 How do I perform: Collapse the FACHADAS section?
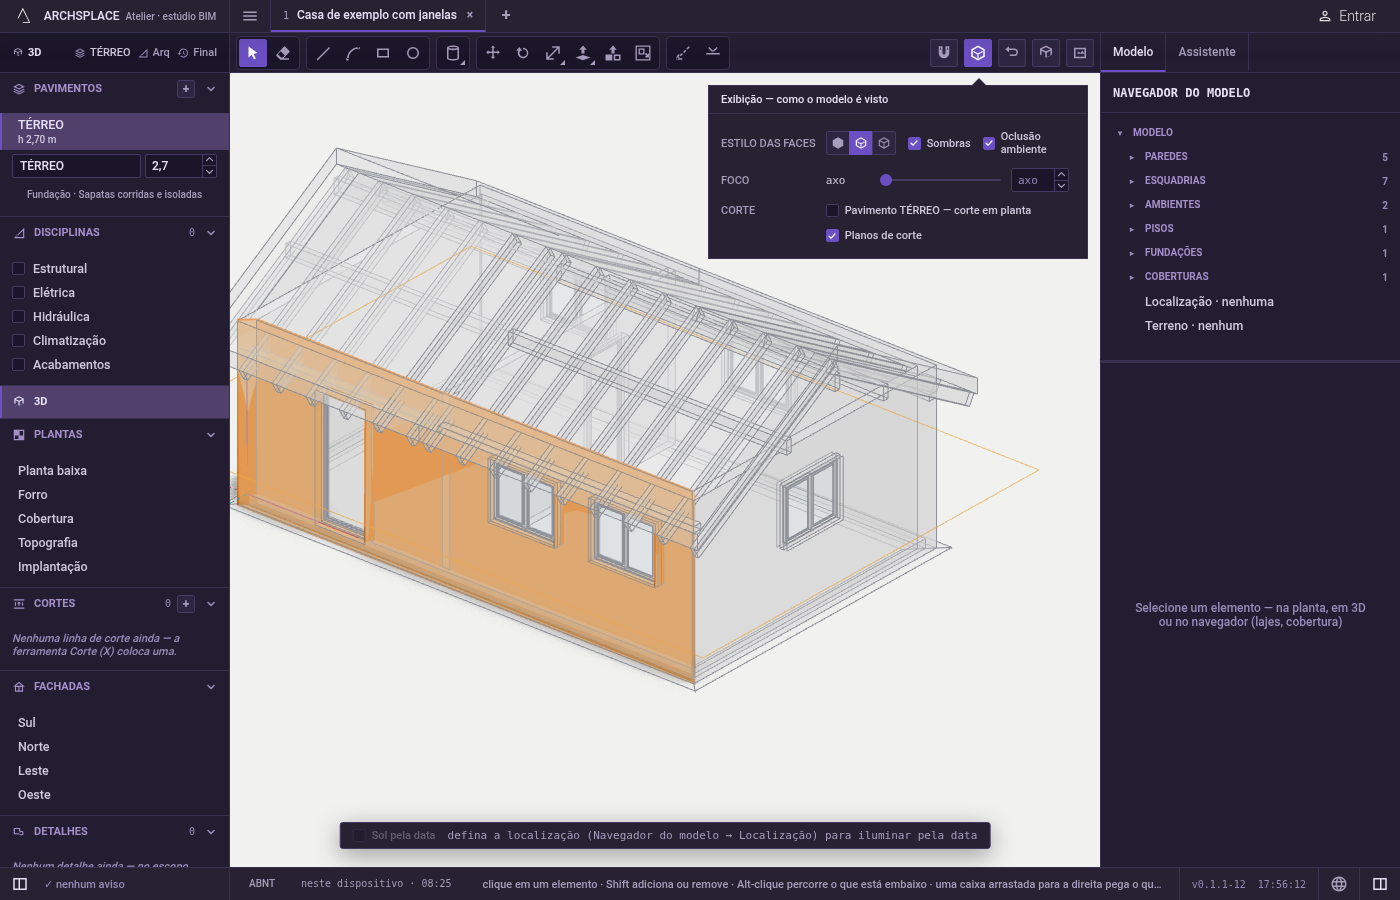[211, 687]
